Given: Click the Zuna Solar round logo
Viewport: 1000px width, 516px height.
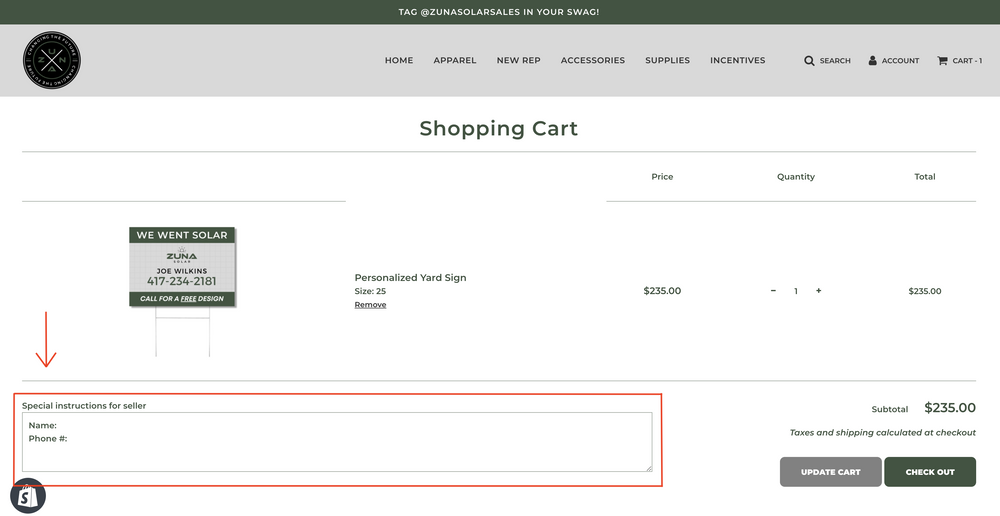Looking at the screenshot, I should click(x=52, y=61).
